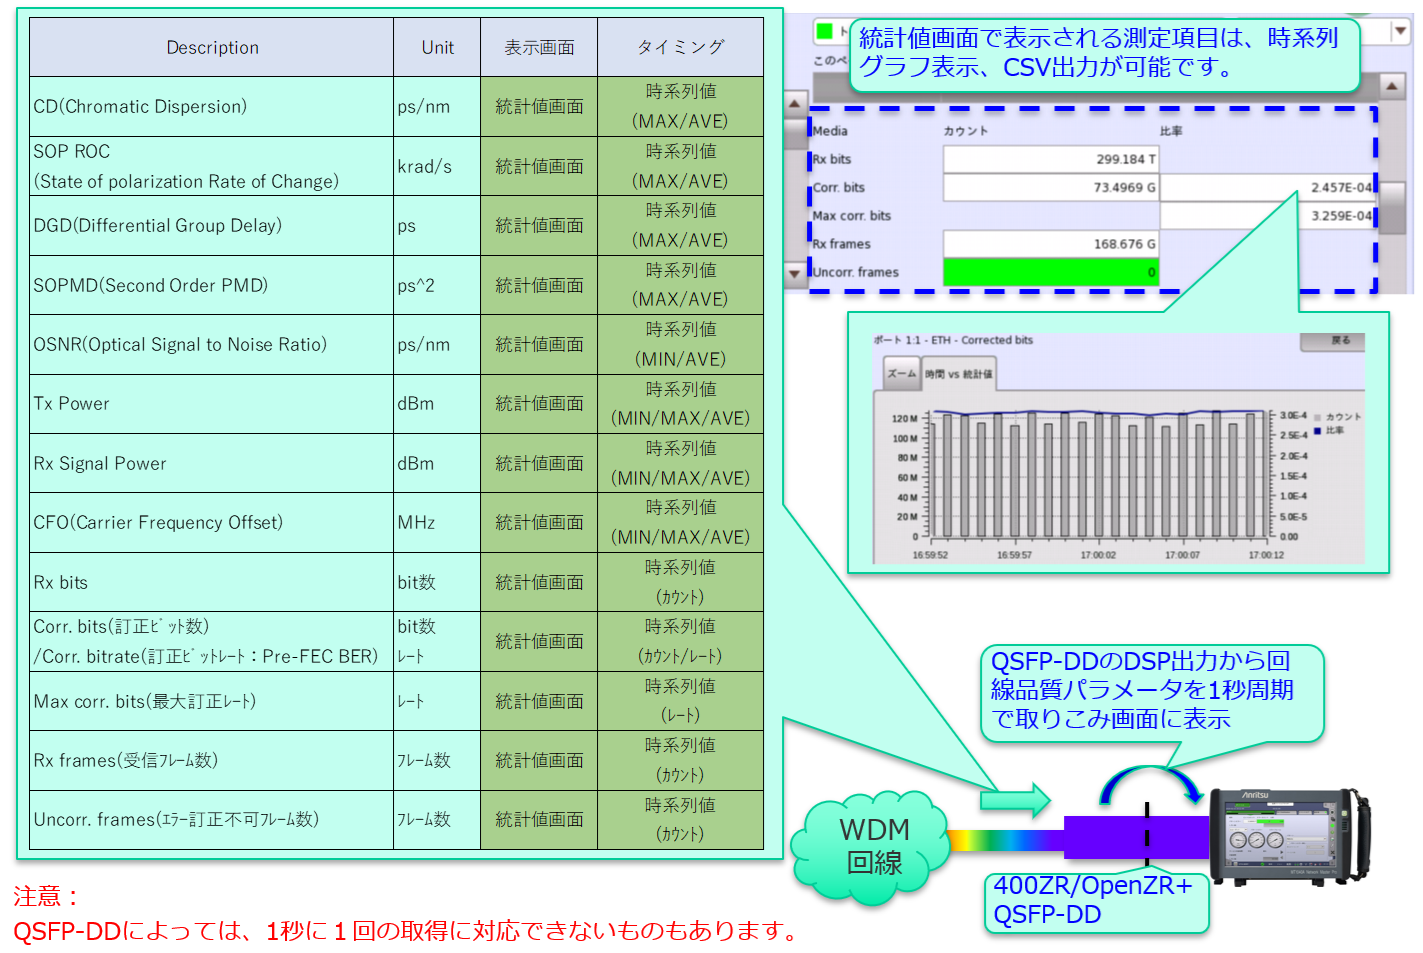Click the up arrow above the 2.457E-04 ratio value
Viewport: 1423px width, 953px height.
coord(1392,86)
